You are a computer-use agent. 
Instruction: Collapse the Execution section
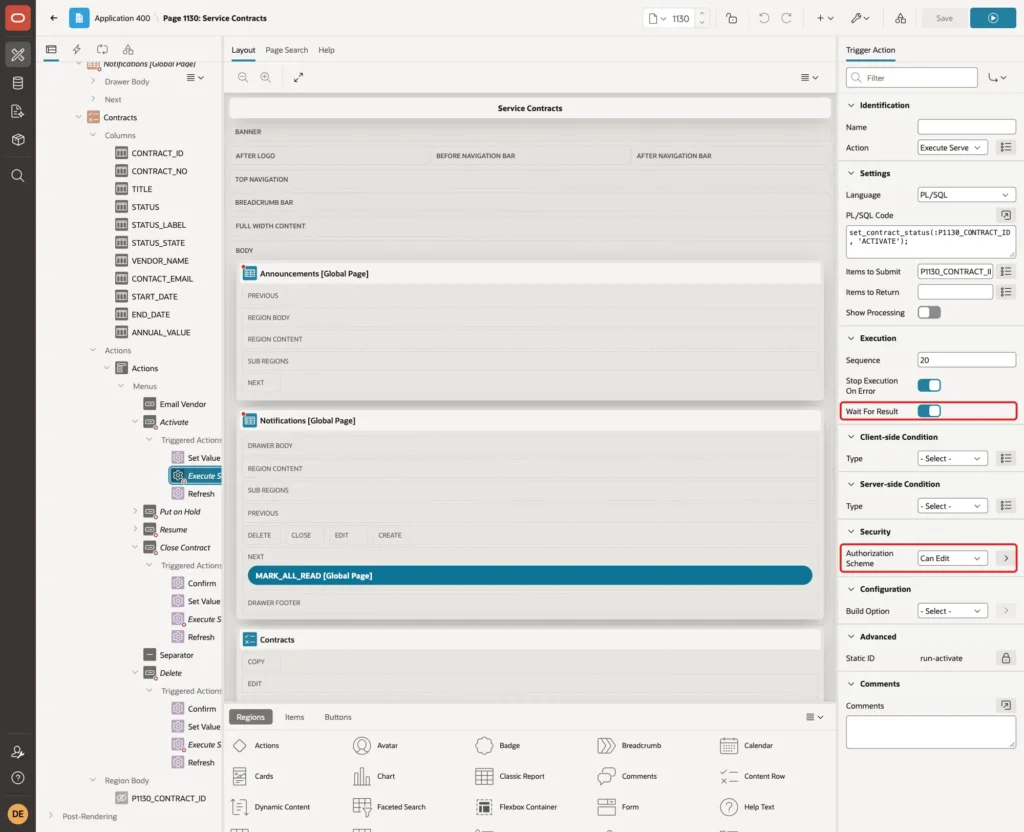[851, 338]
